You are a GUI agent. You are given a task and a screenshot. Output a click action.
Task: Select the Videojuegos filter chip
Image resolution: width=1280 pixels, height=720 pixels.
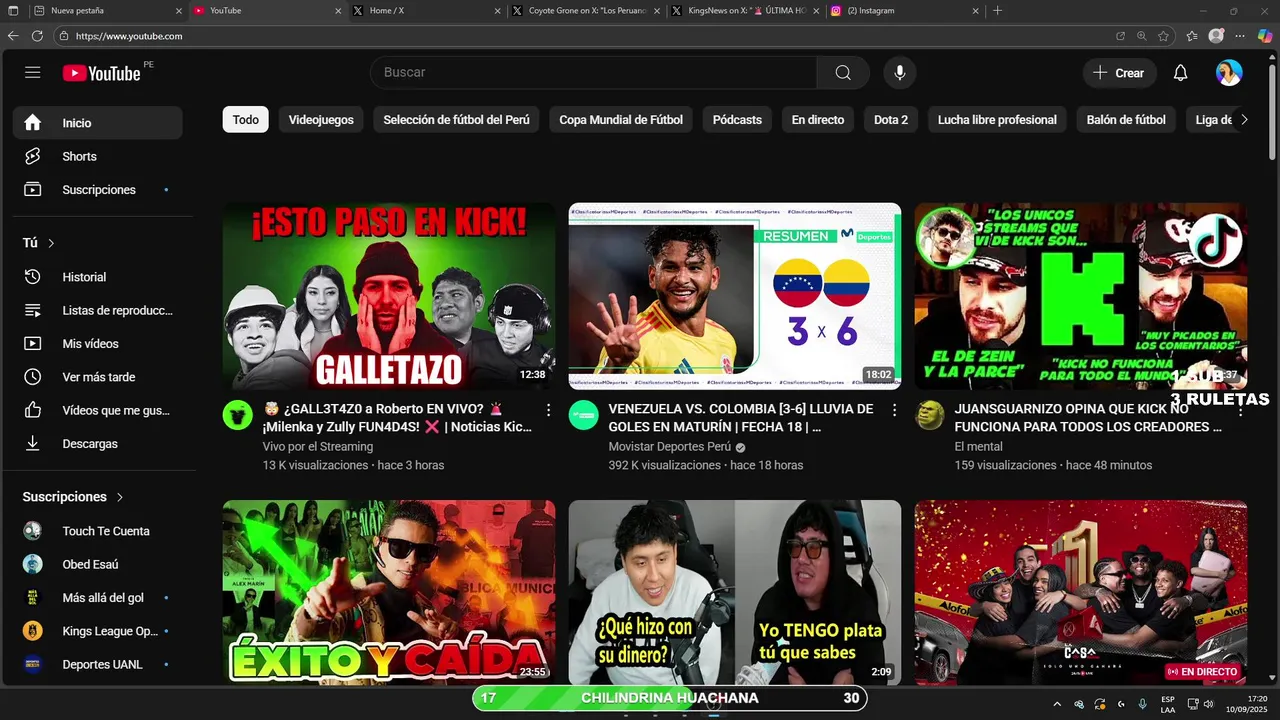pos(321,120)
